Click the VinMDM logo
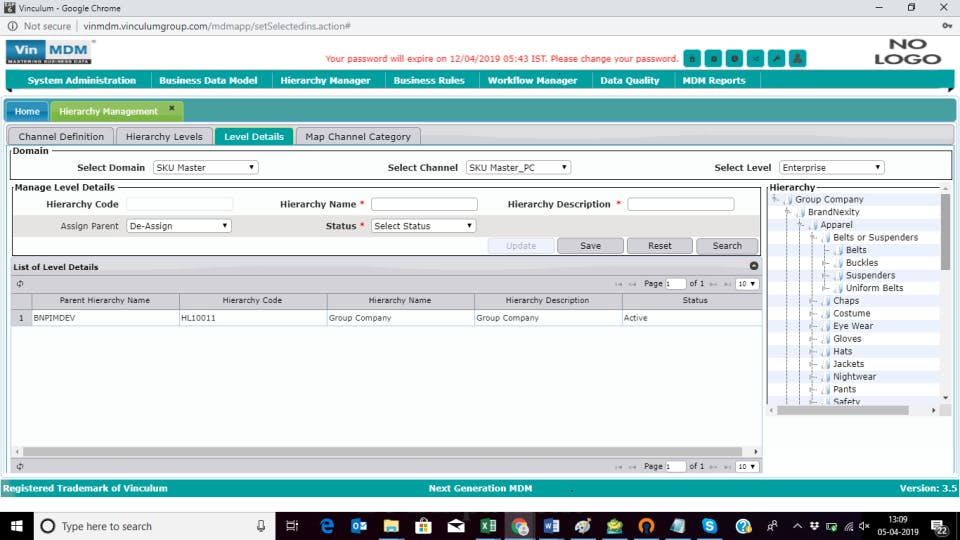Image resolution: width=960 pixels, height=540 pixels. coord(49,52)
